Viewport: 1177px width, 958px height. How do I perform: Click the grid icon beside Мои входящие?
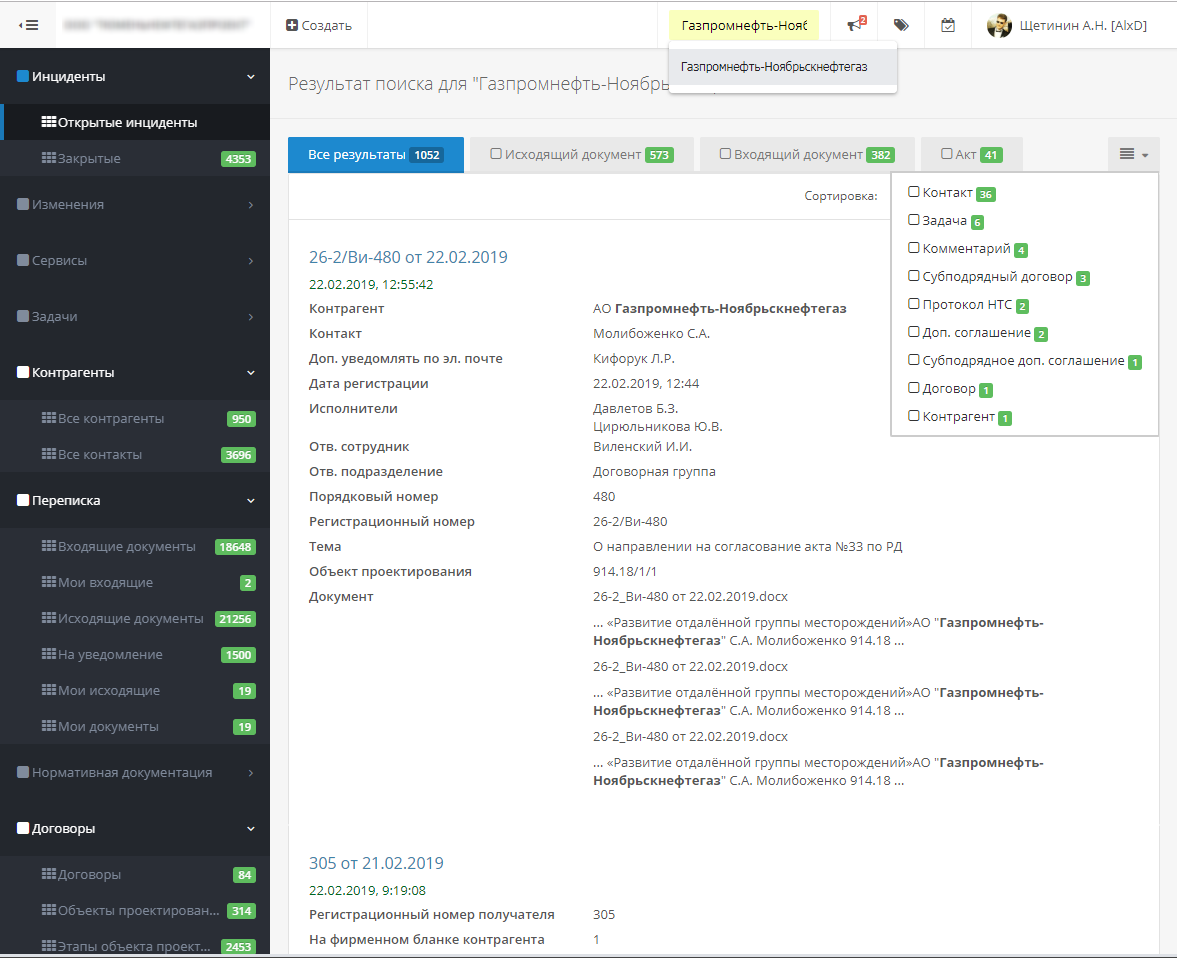pyautogui.click(x=49, y=582)
